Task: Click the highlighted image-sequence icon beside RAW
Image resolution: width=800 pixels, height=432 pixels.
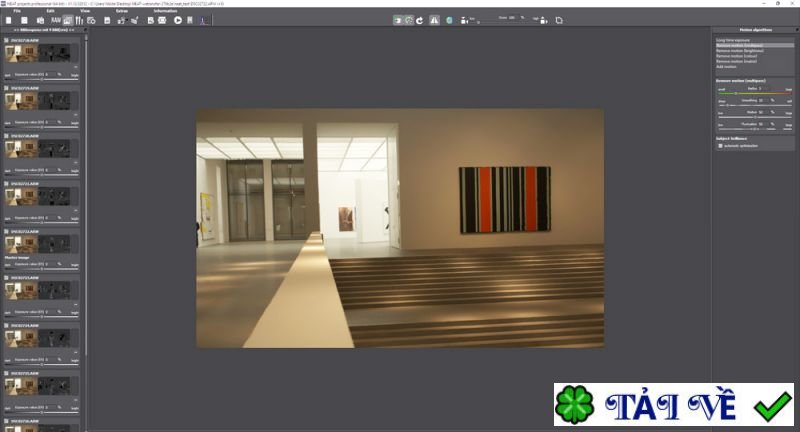Action: (67, 20)
